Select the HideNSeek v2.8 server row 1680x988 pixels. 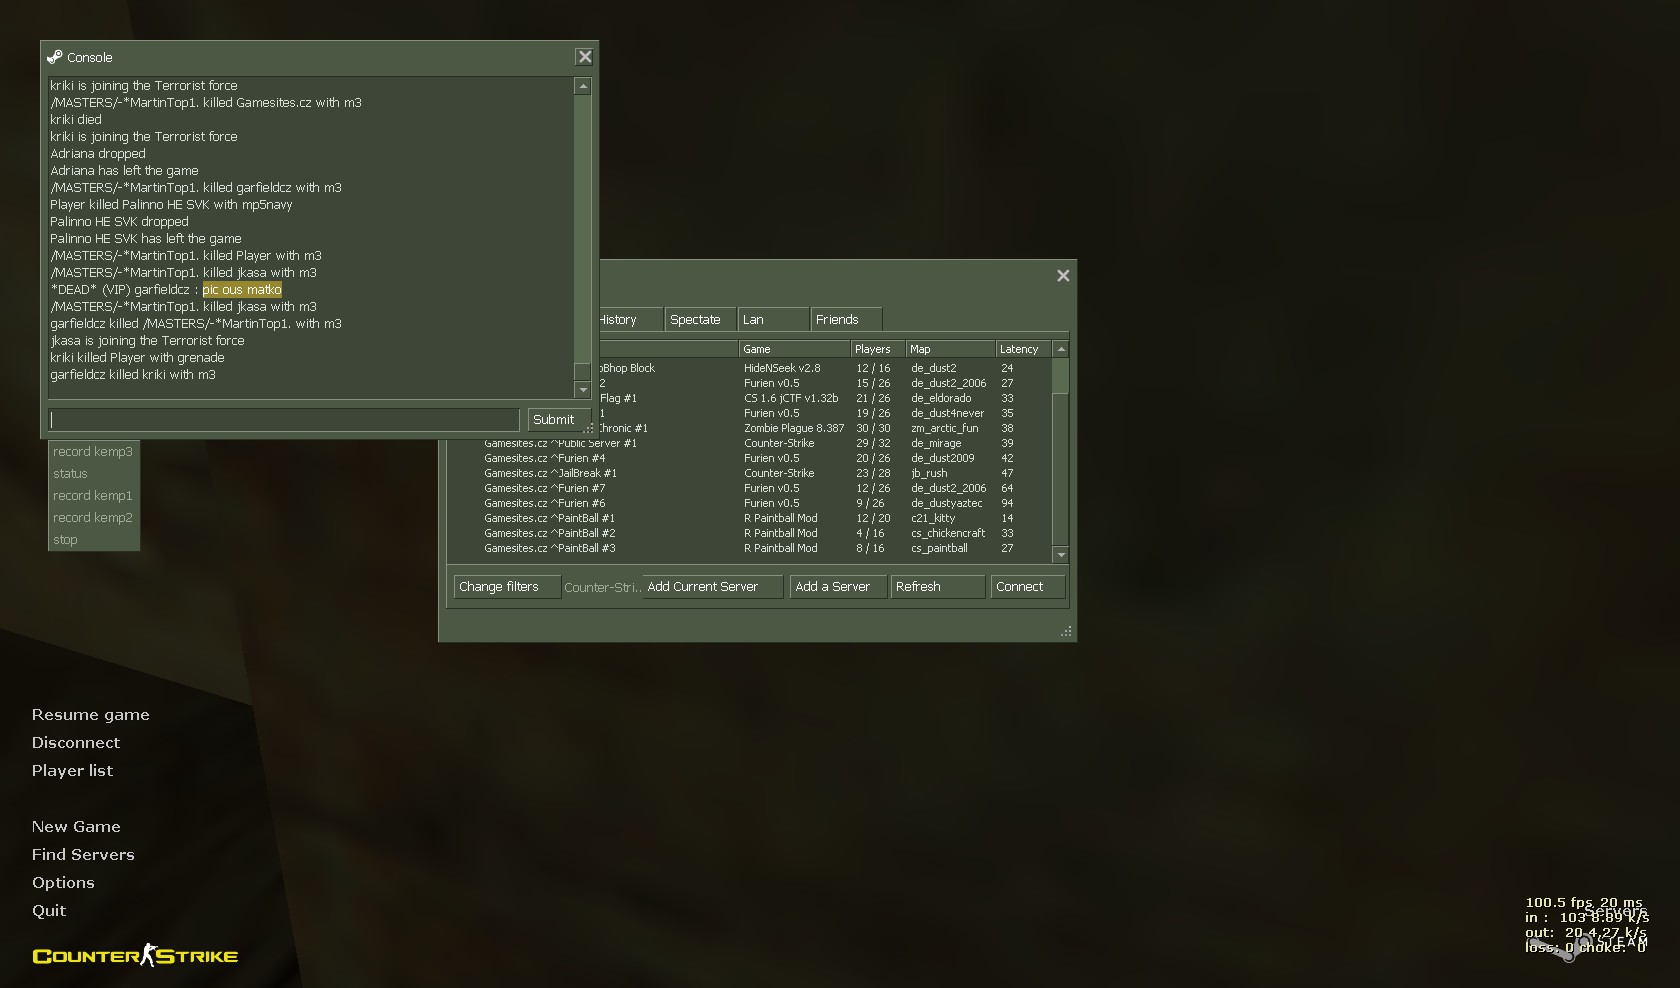click(825, 368)
